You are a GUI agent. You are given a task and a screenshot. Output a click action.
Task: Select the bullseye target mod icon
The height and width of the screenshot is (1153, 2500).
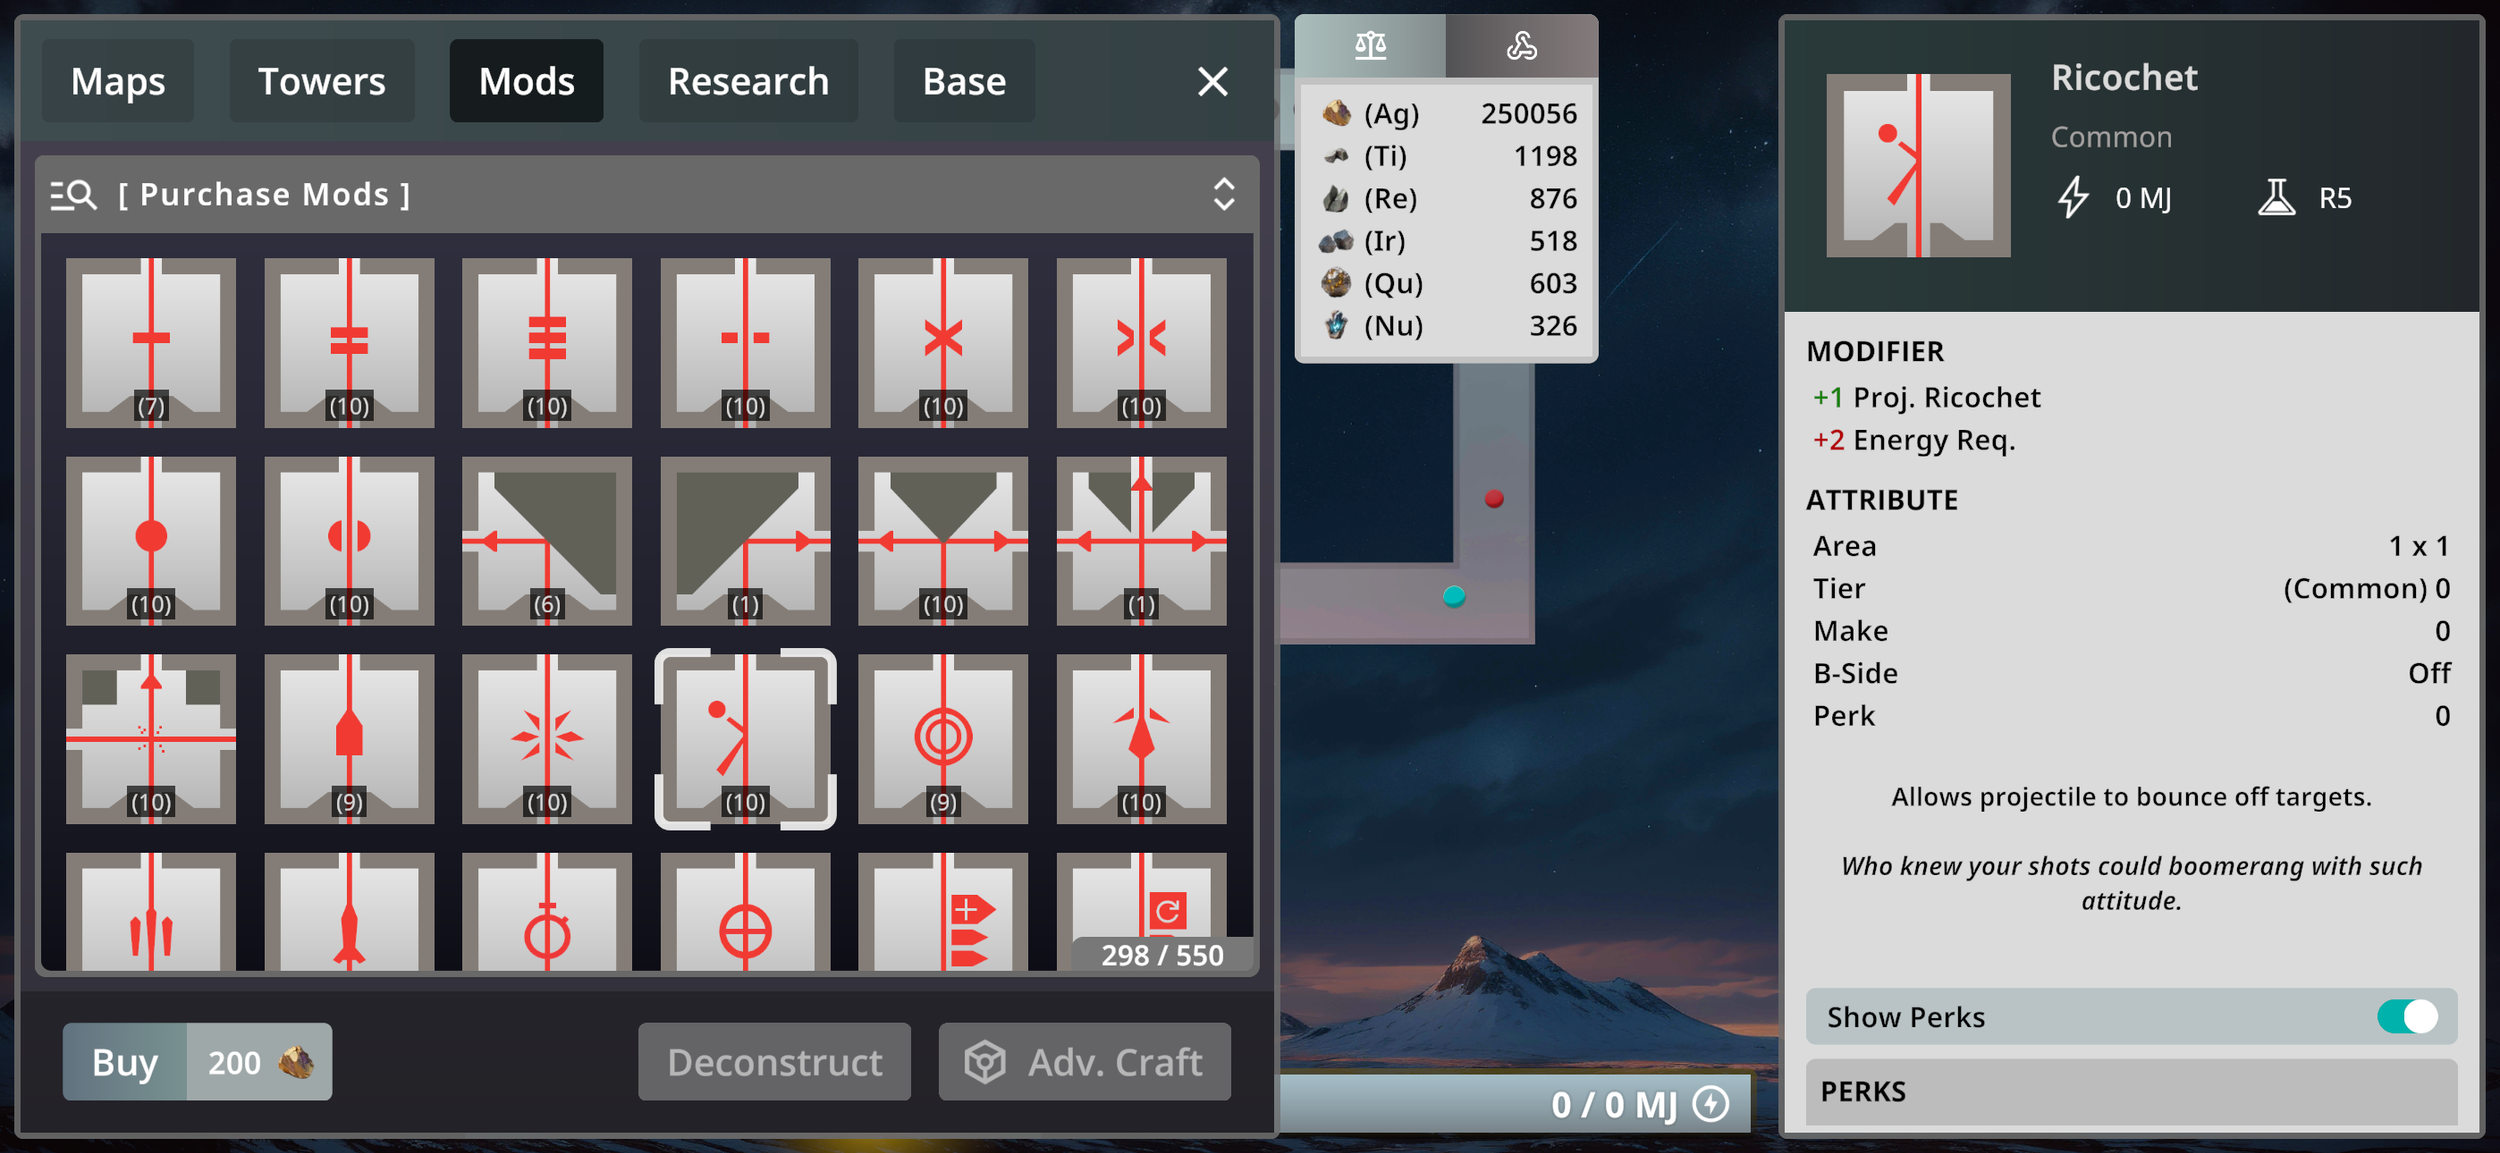[x=942, y=739]
